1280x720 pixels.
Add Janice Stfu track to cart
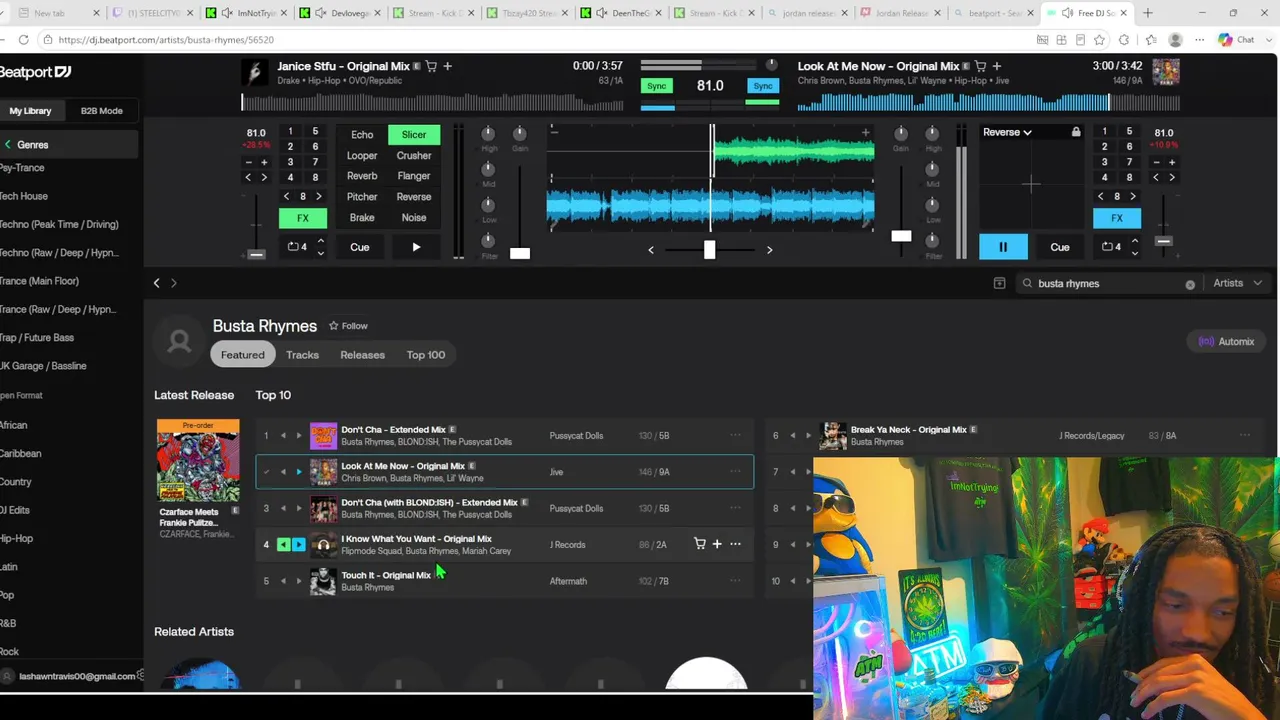[431, 66]
